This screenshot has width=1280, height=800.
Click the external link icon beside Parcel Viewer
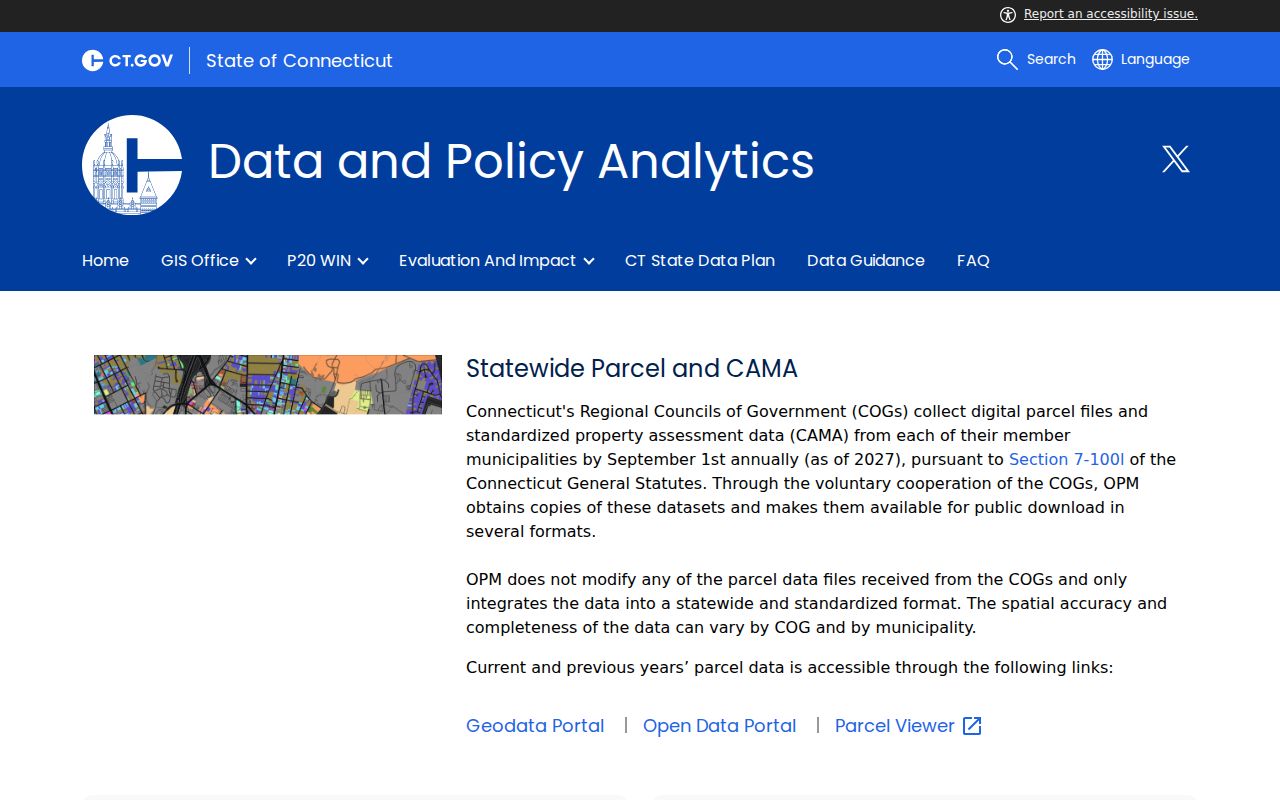[972, 726]
